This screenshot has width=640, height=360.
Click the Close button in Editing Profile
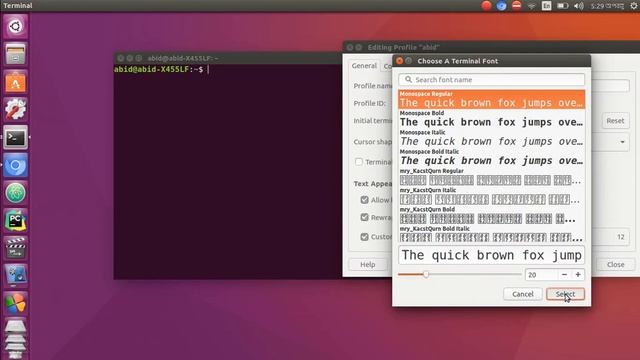click(616, 264)
